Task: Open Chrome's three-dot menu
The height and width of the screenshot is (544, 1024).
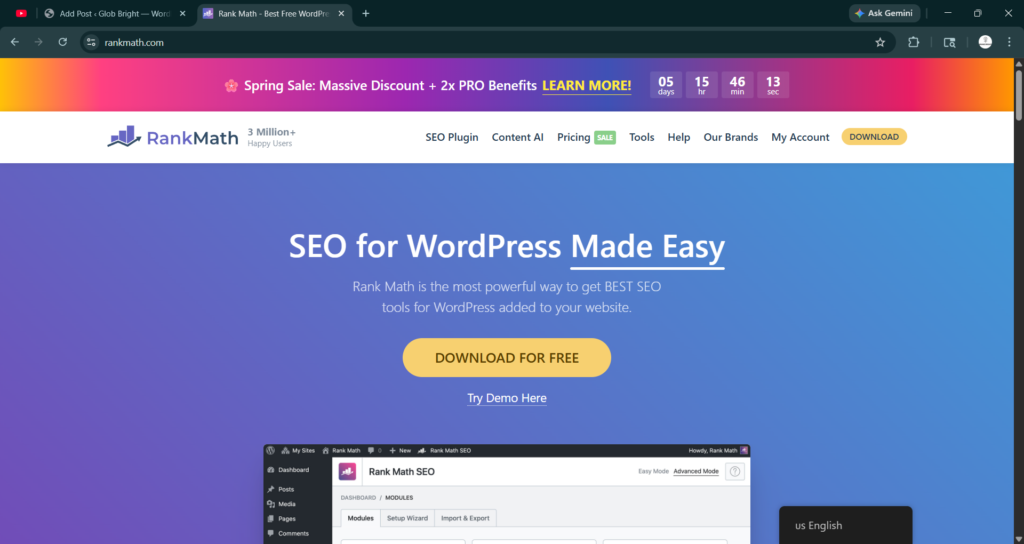Action: click(1008, 42)
